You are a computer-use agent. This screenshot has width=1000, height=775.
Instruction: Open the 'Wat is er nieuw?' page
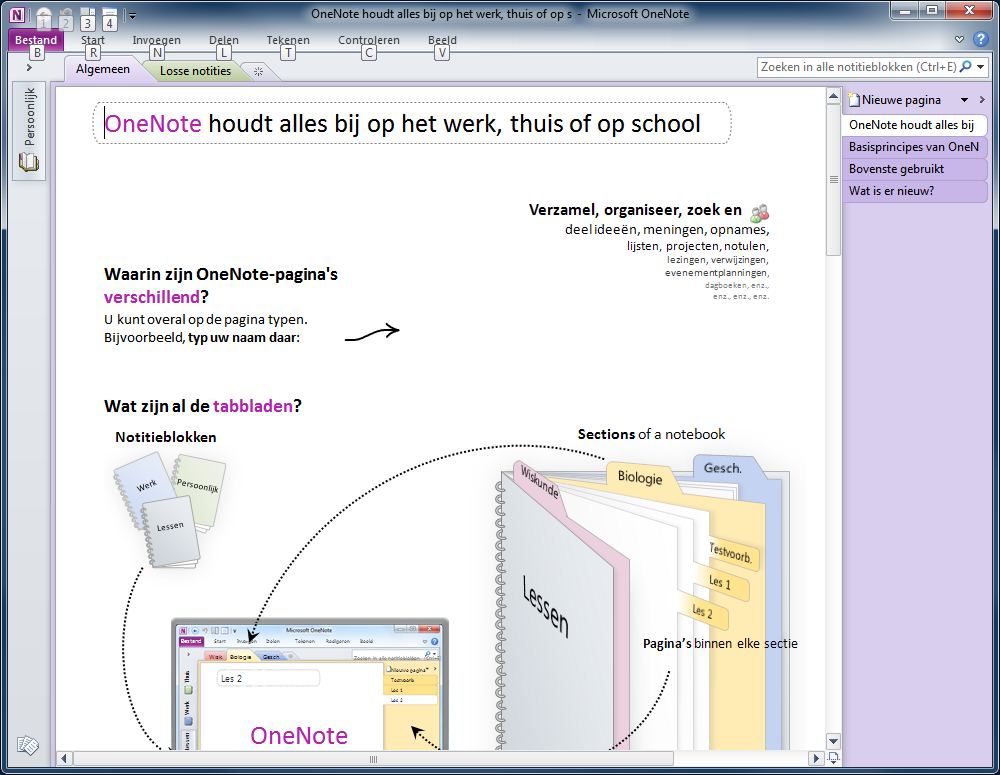tap(914, 191)
